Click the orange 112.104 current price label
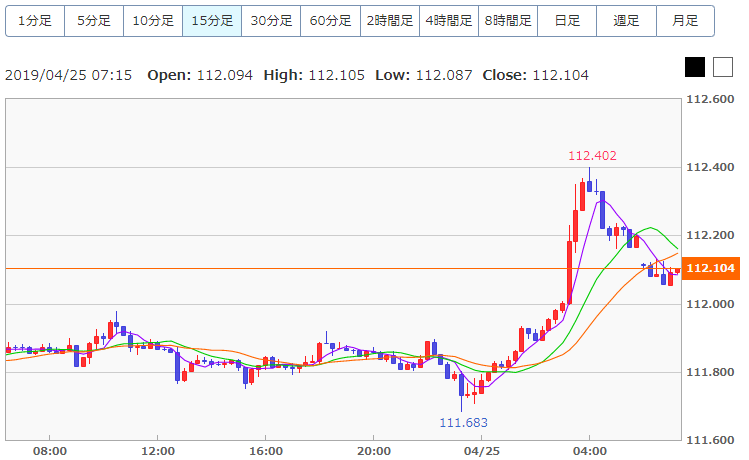The width and height of the screenshot is (749, 460). (710, 268)
